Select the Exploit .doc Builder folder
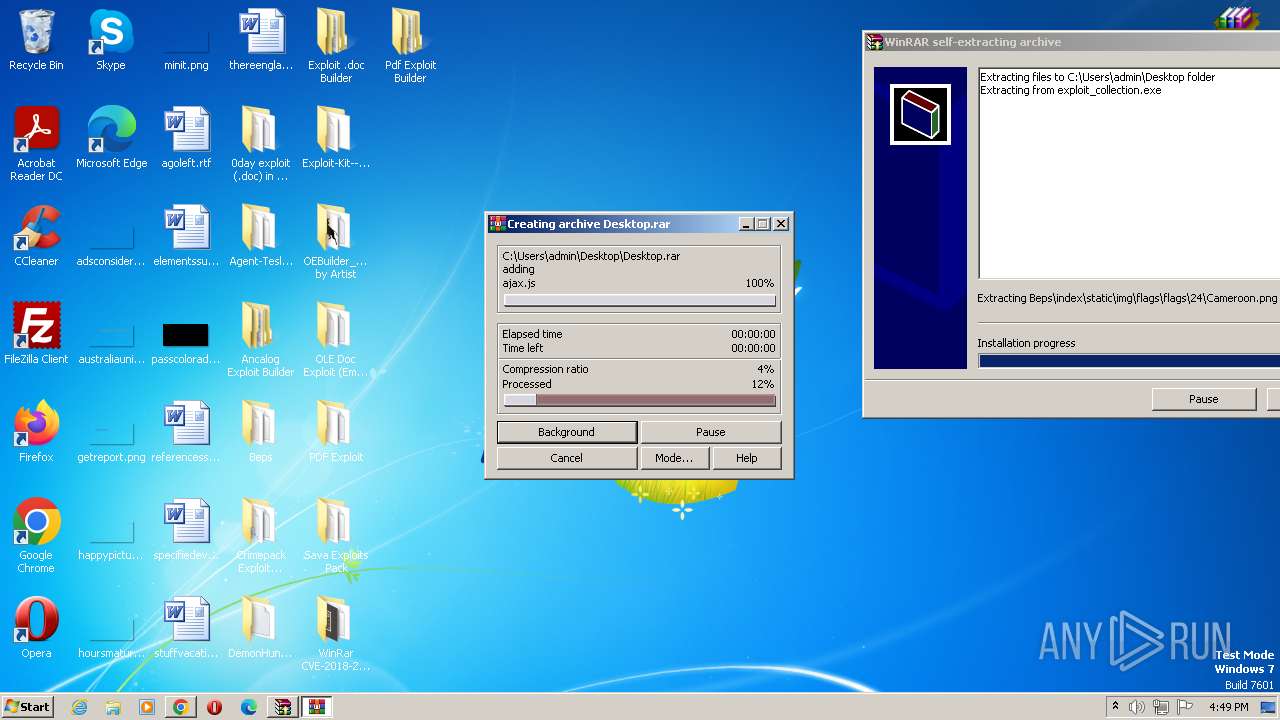 click(x=336, y=47)
